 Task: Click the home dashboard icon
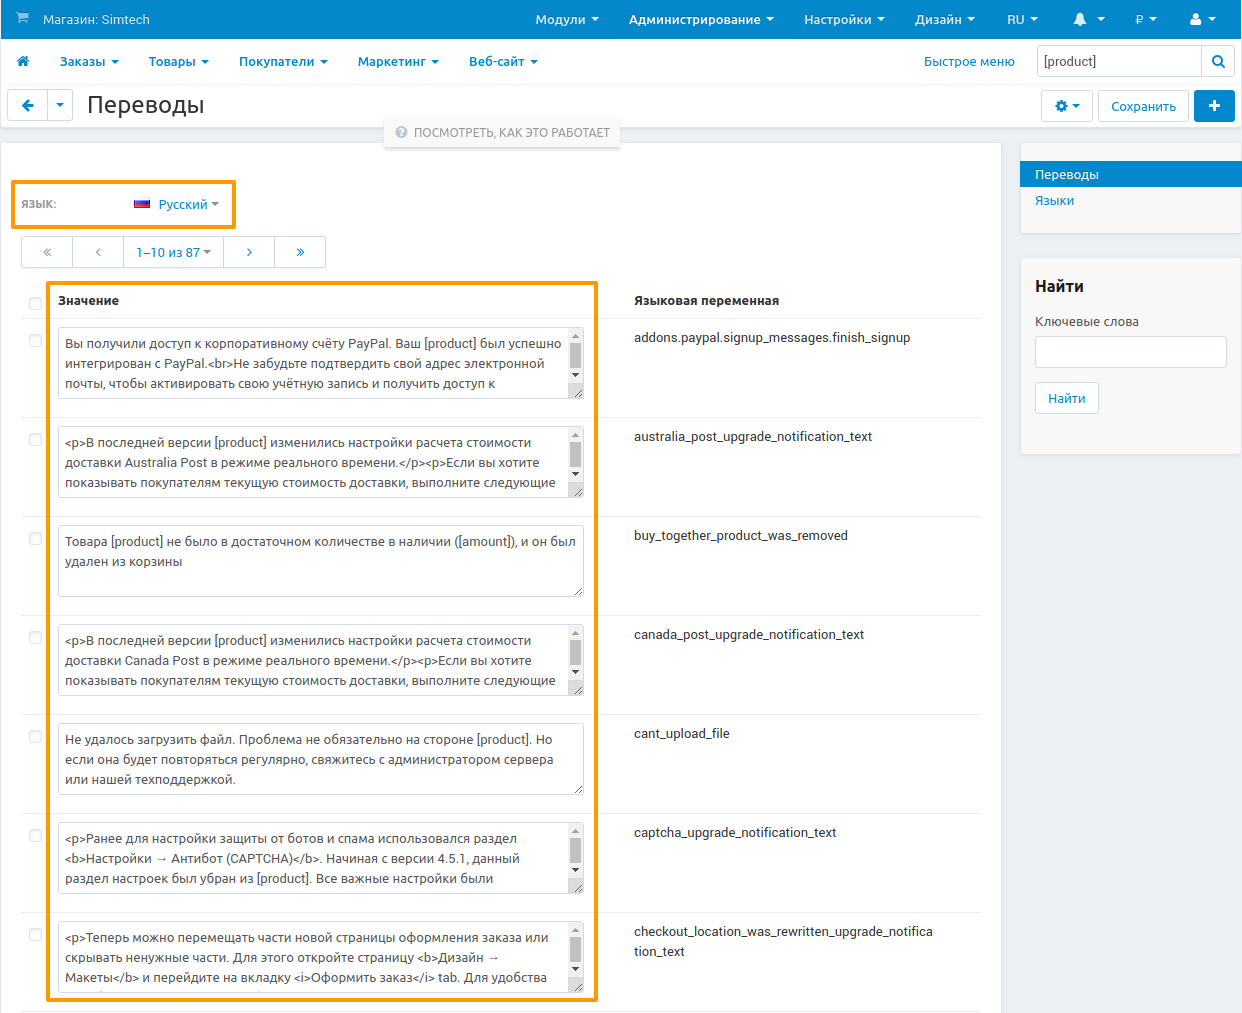(22, 61)
